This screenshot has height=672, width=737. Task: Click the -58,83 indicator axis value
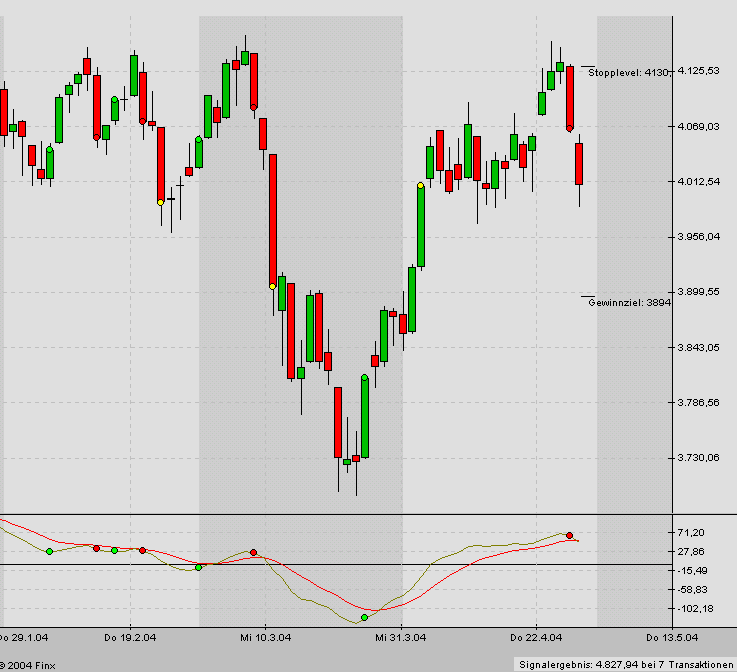coord(692,589)
